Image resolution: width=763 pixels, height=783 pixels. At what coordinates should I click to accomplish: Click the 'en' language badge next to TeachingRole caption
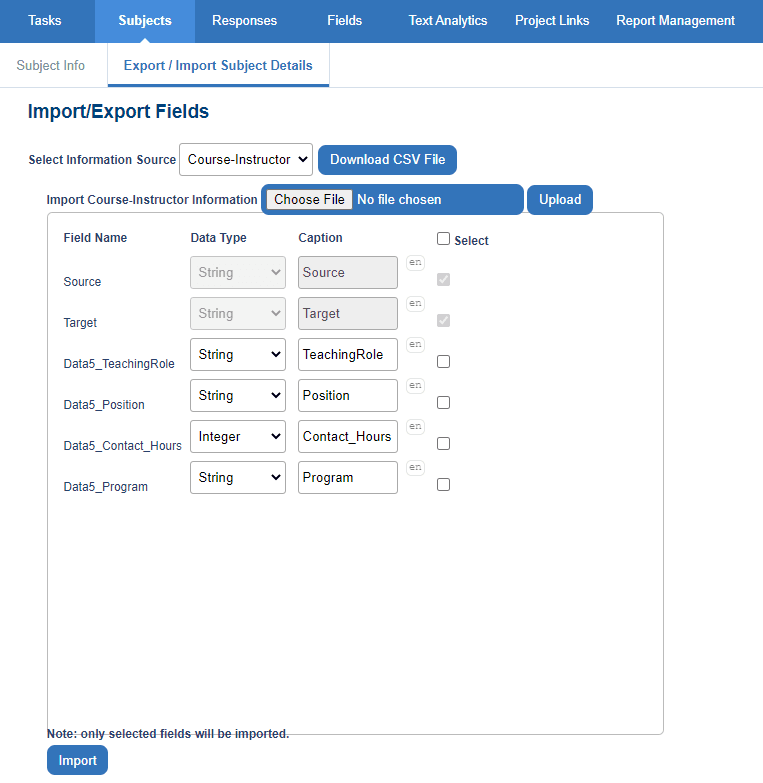pyautogui.click(x=415, y=345)
